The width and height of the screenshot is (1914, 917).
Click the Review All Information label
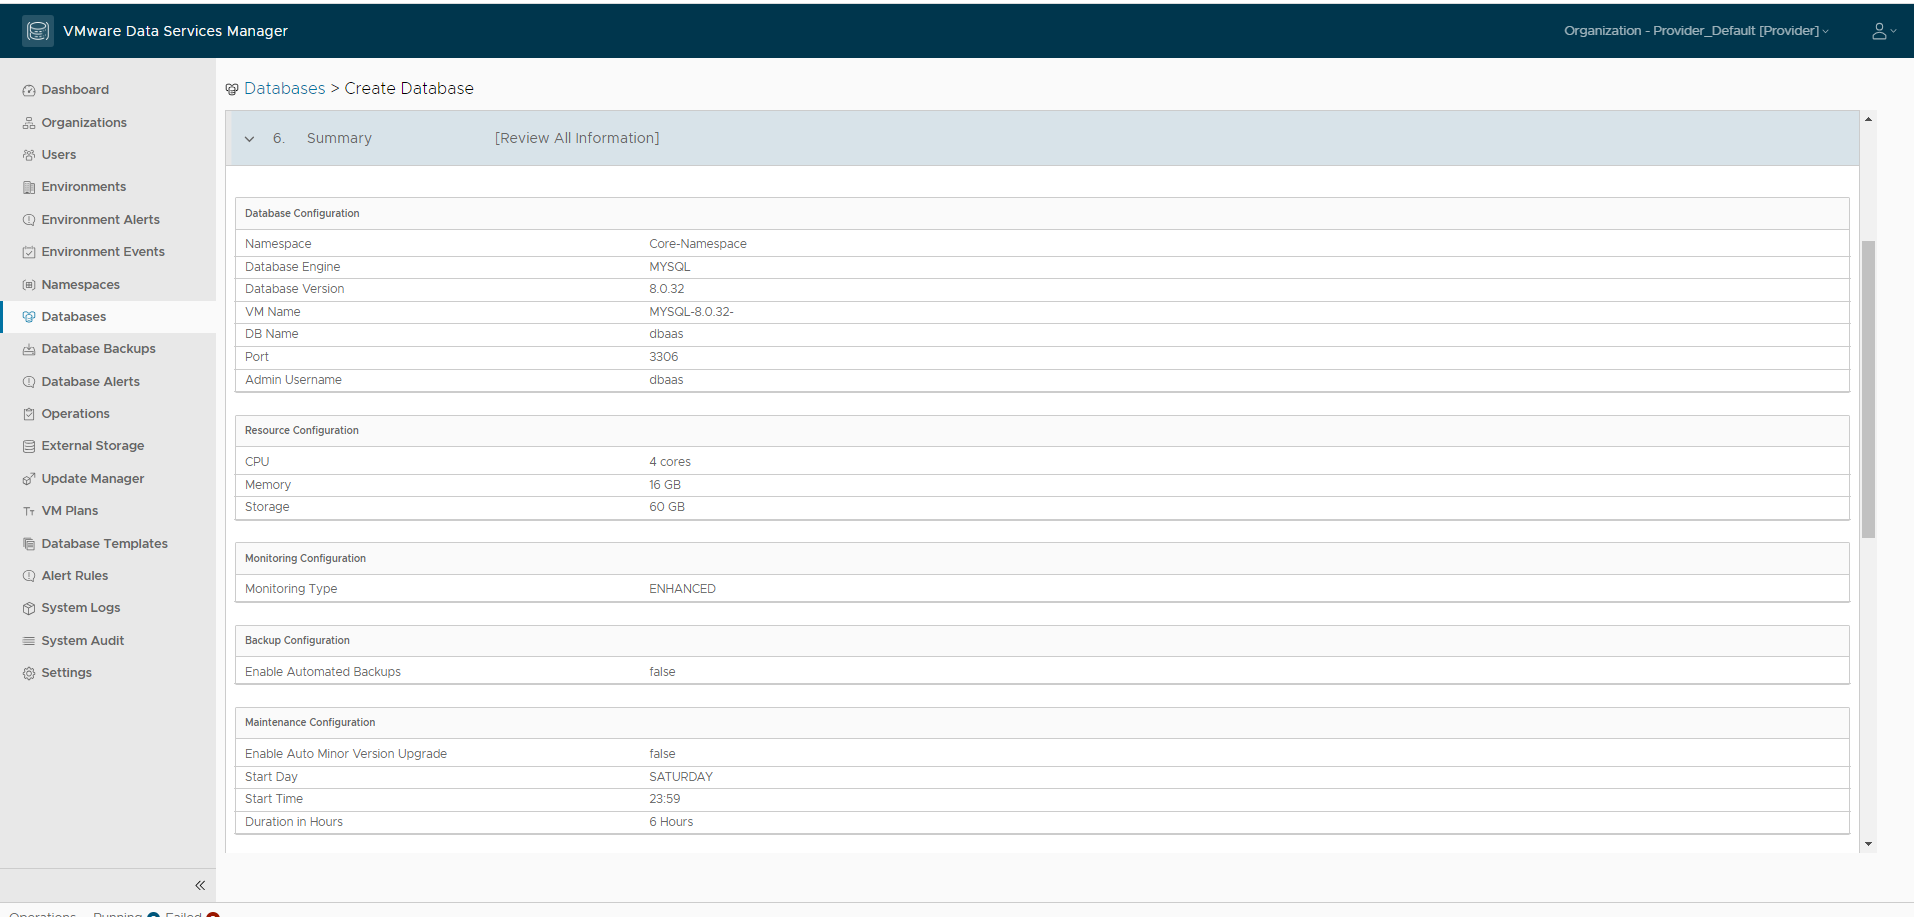tap(577, 138)
